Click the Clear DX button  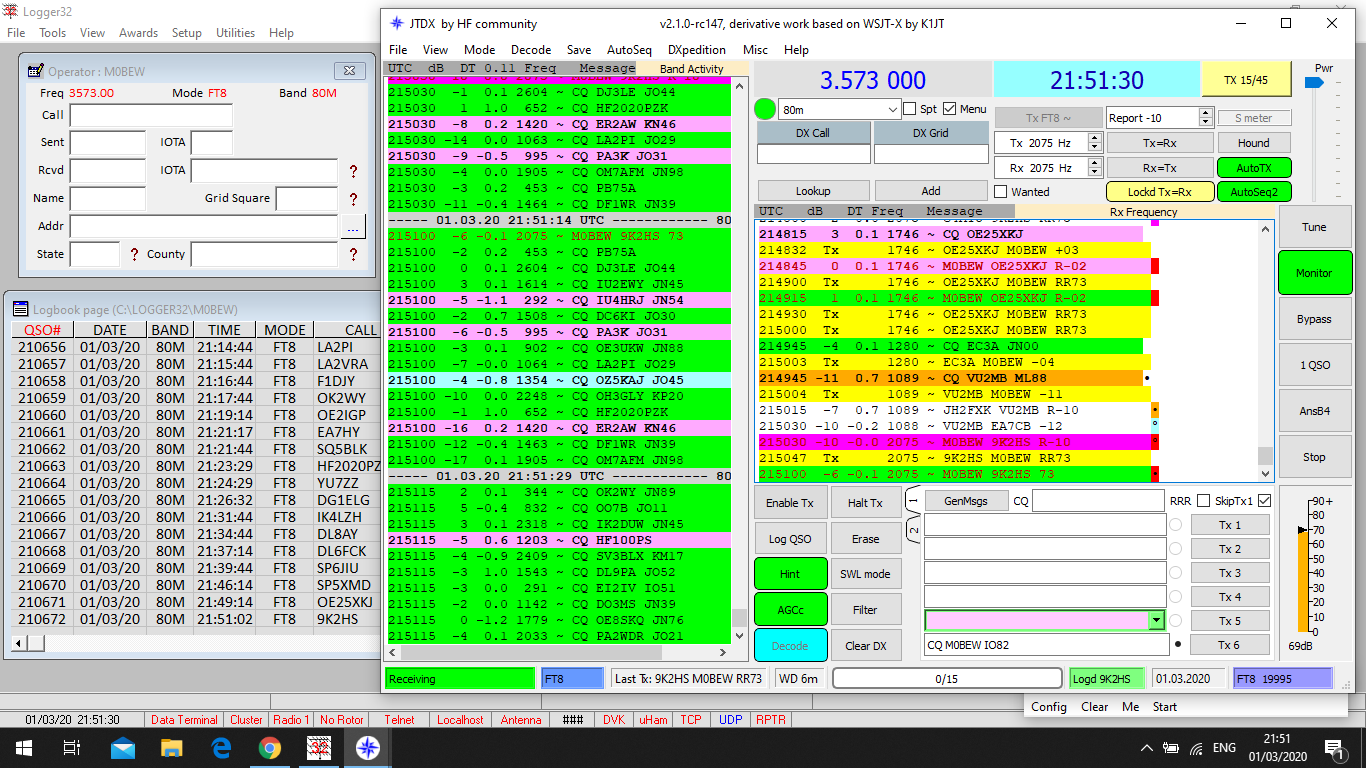[x=866, y=645]
